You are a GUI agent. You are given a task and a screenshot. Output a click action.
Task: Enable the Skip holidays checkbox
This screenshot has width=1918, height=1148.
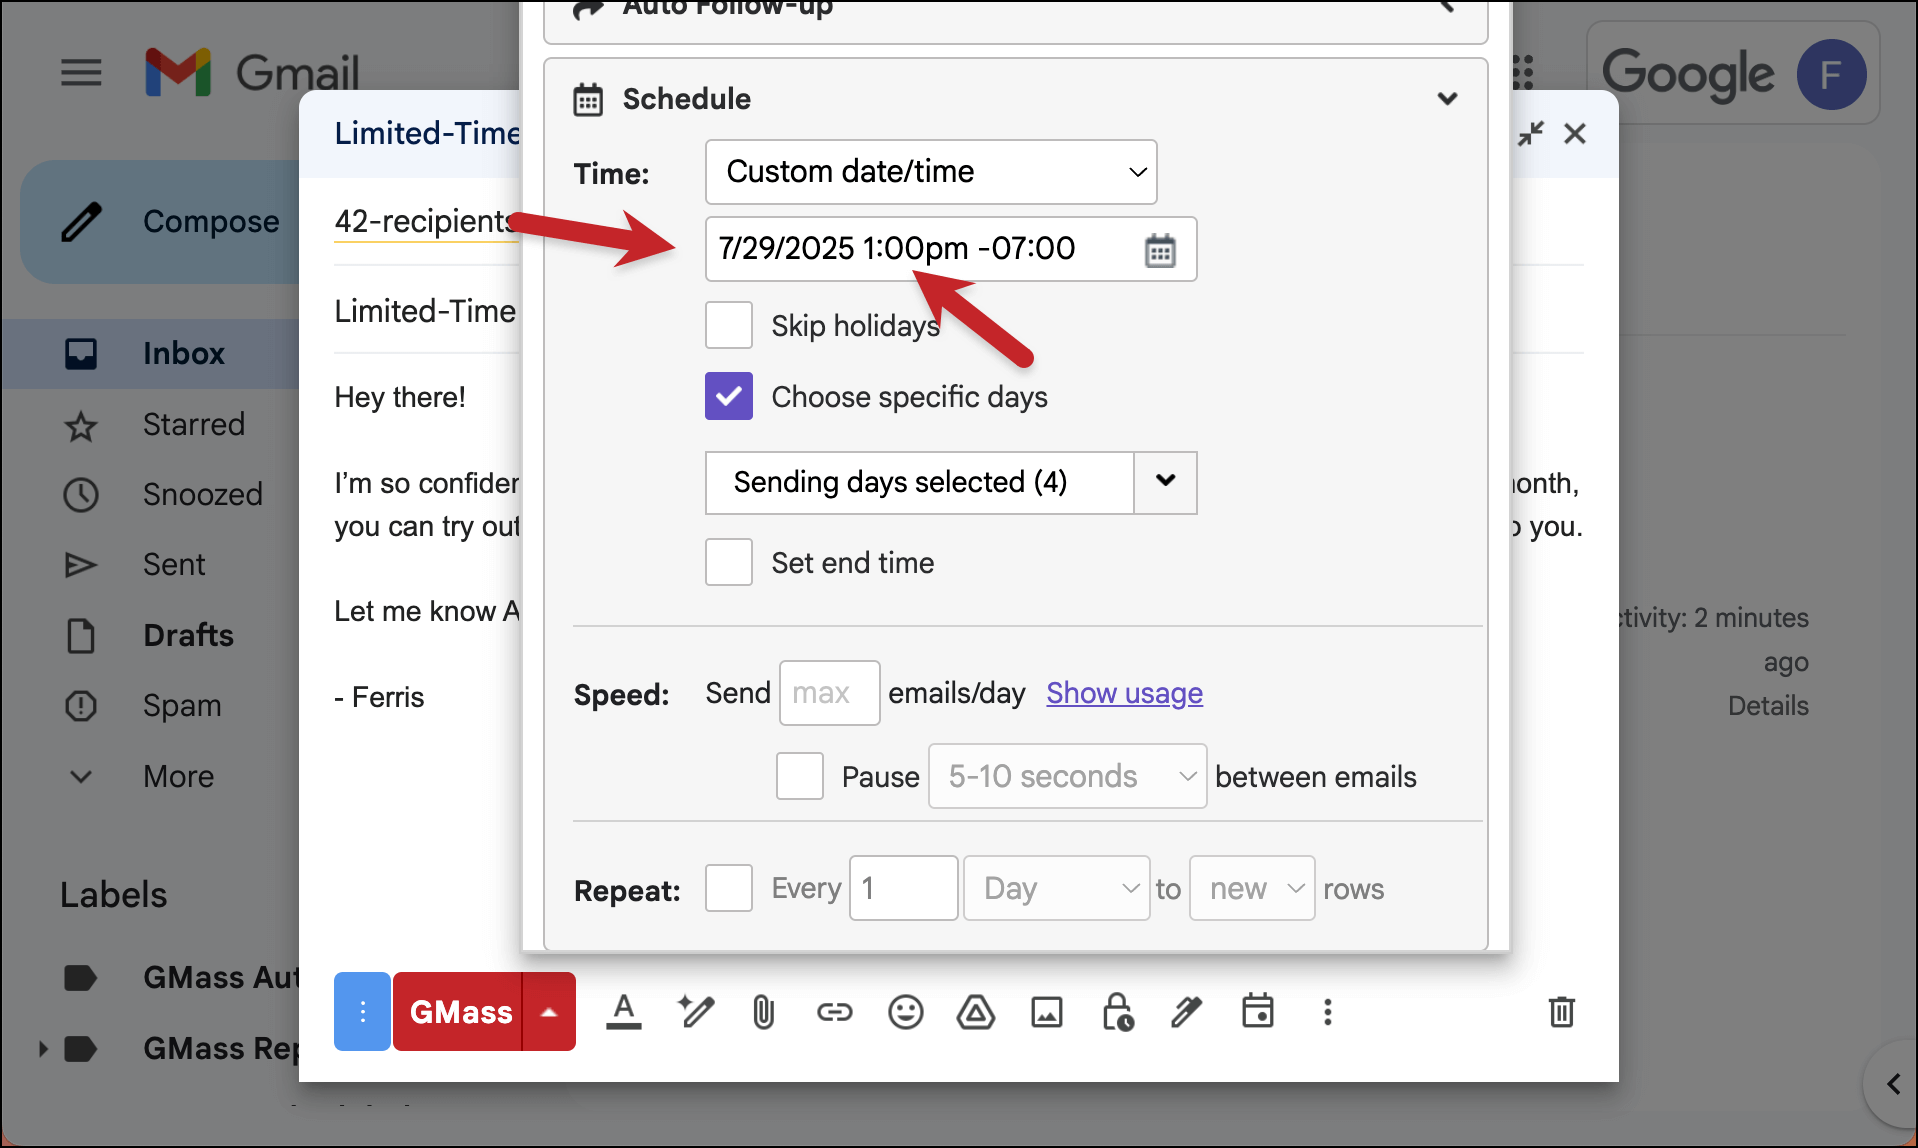pyautogui.click(x=729, y=325)
